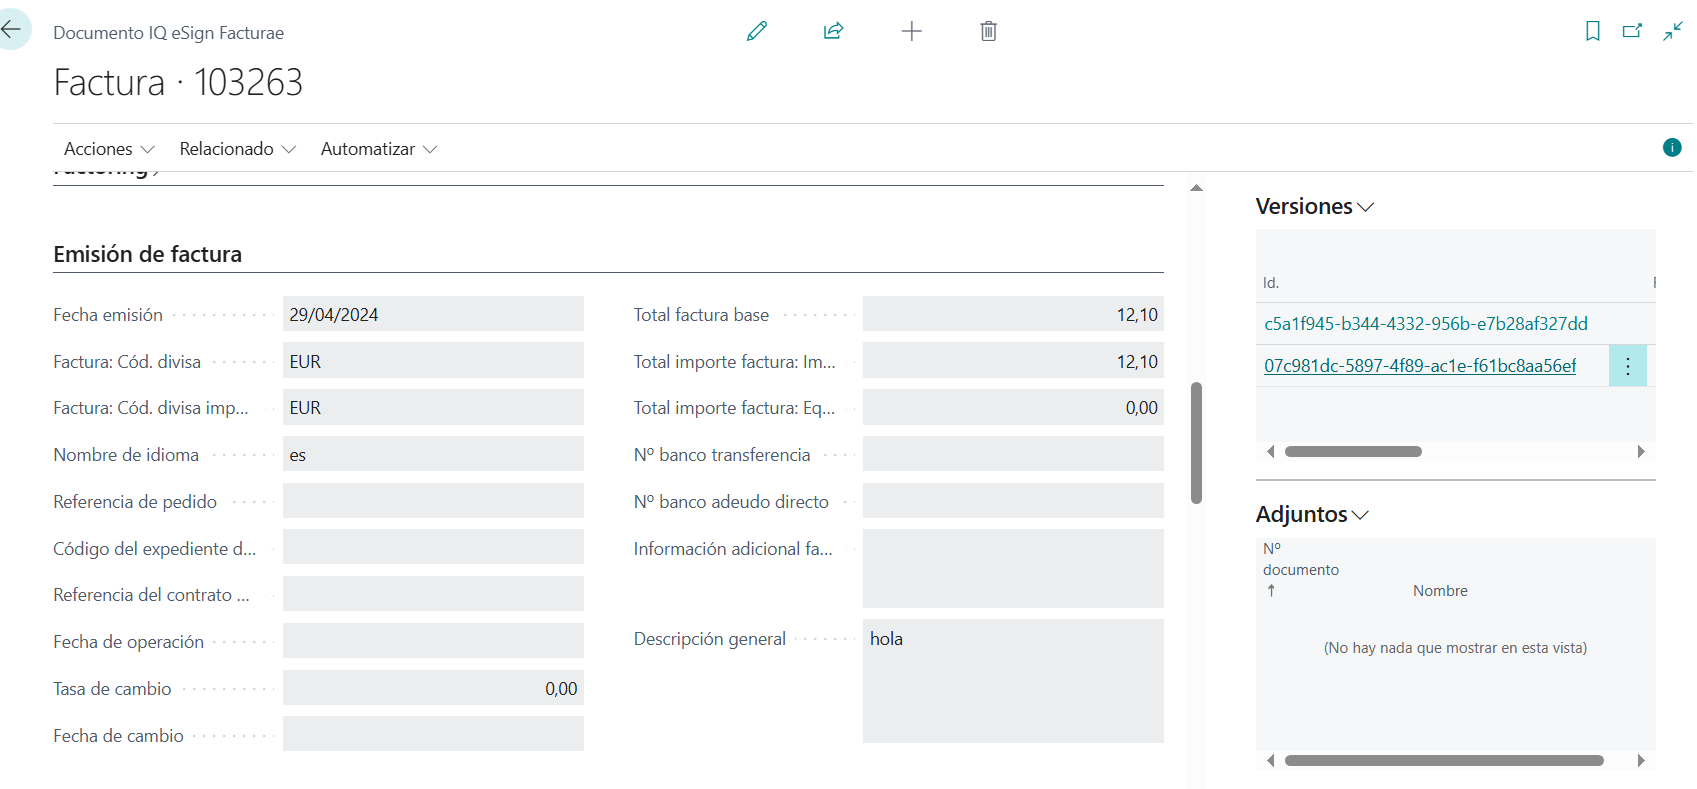Click the collapse page arrows icon
The height and width of the screenshot is (789, 1697).
tap(1673, 31)
